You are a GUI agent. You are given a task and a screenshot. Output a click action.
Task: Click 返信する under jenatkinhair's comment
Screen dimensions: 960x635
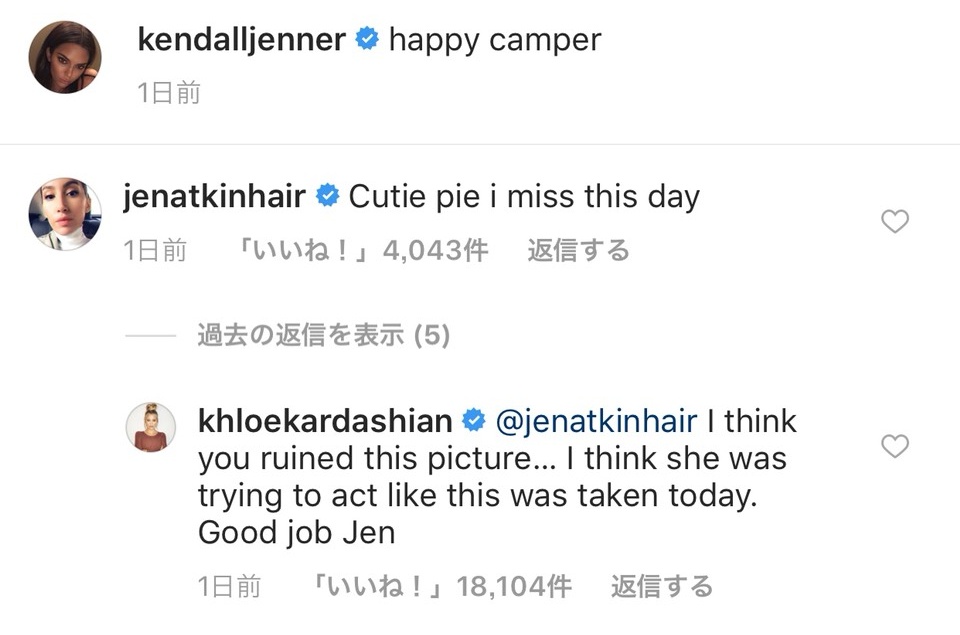(578, 250)
